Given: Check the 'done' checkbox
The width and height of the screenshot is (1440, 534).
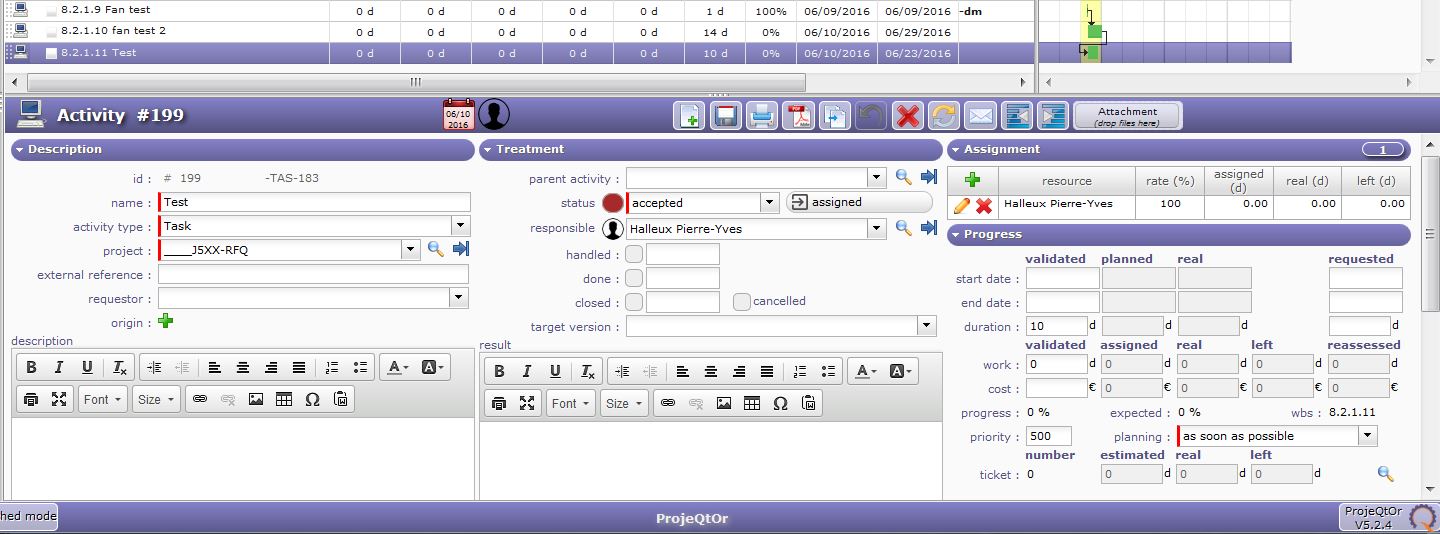Looking at the screenshot, I should 634,279.
